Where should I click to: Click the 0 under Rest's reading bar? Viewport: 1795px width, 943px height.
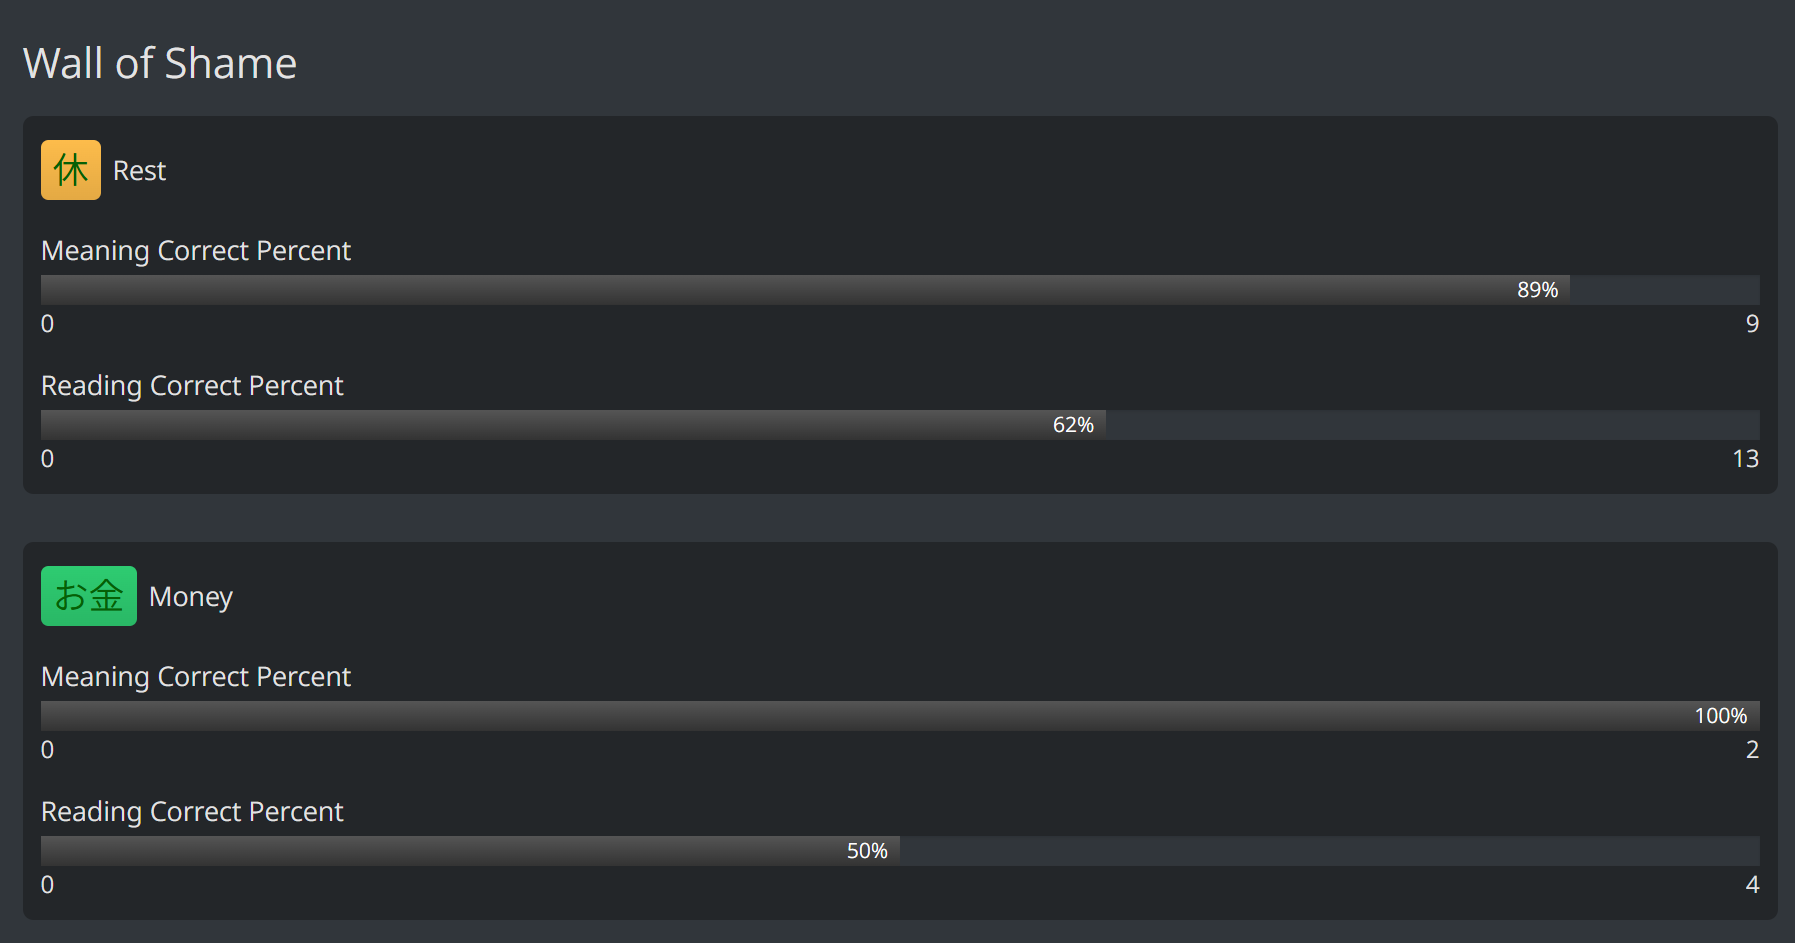[x=47, y=459]
